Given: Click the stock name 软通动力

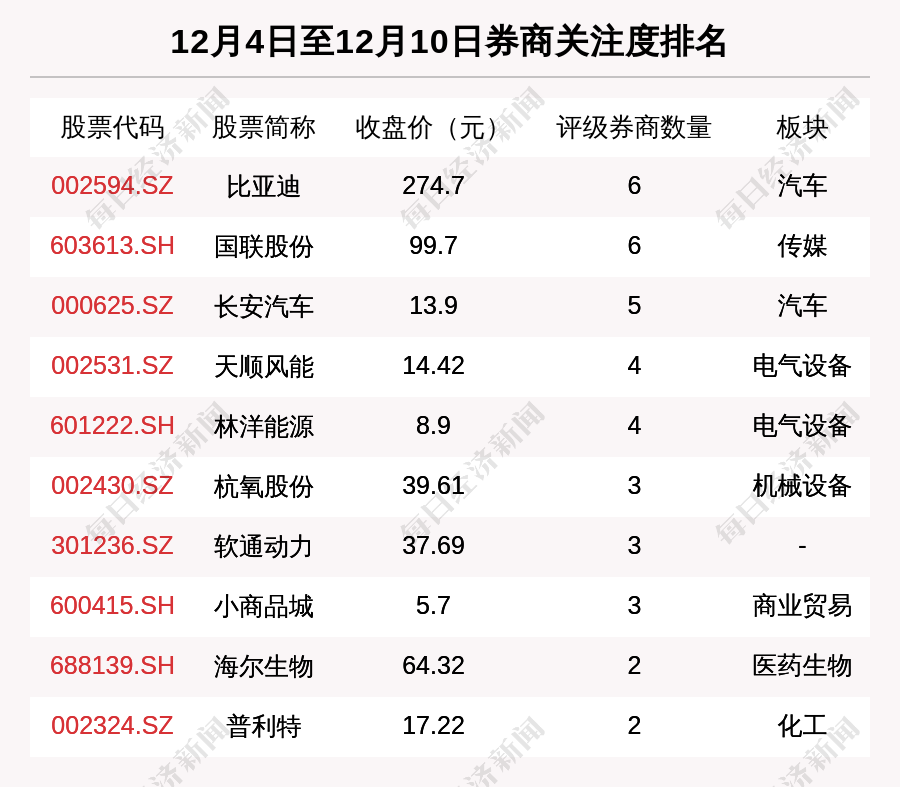Looking at the screenshot, I should [x=263, y=546].
